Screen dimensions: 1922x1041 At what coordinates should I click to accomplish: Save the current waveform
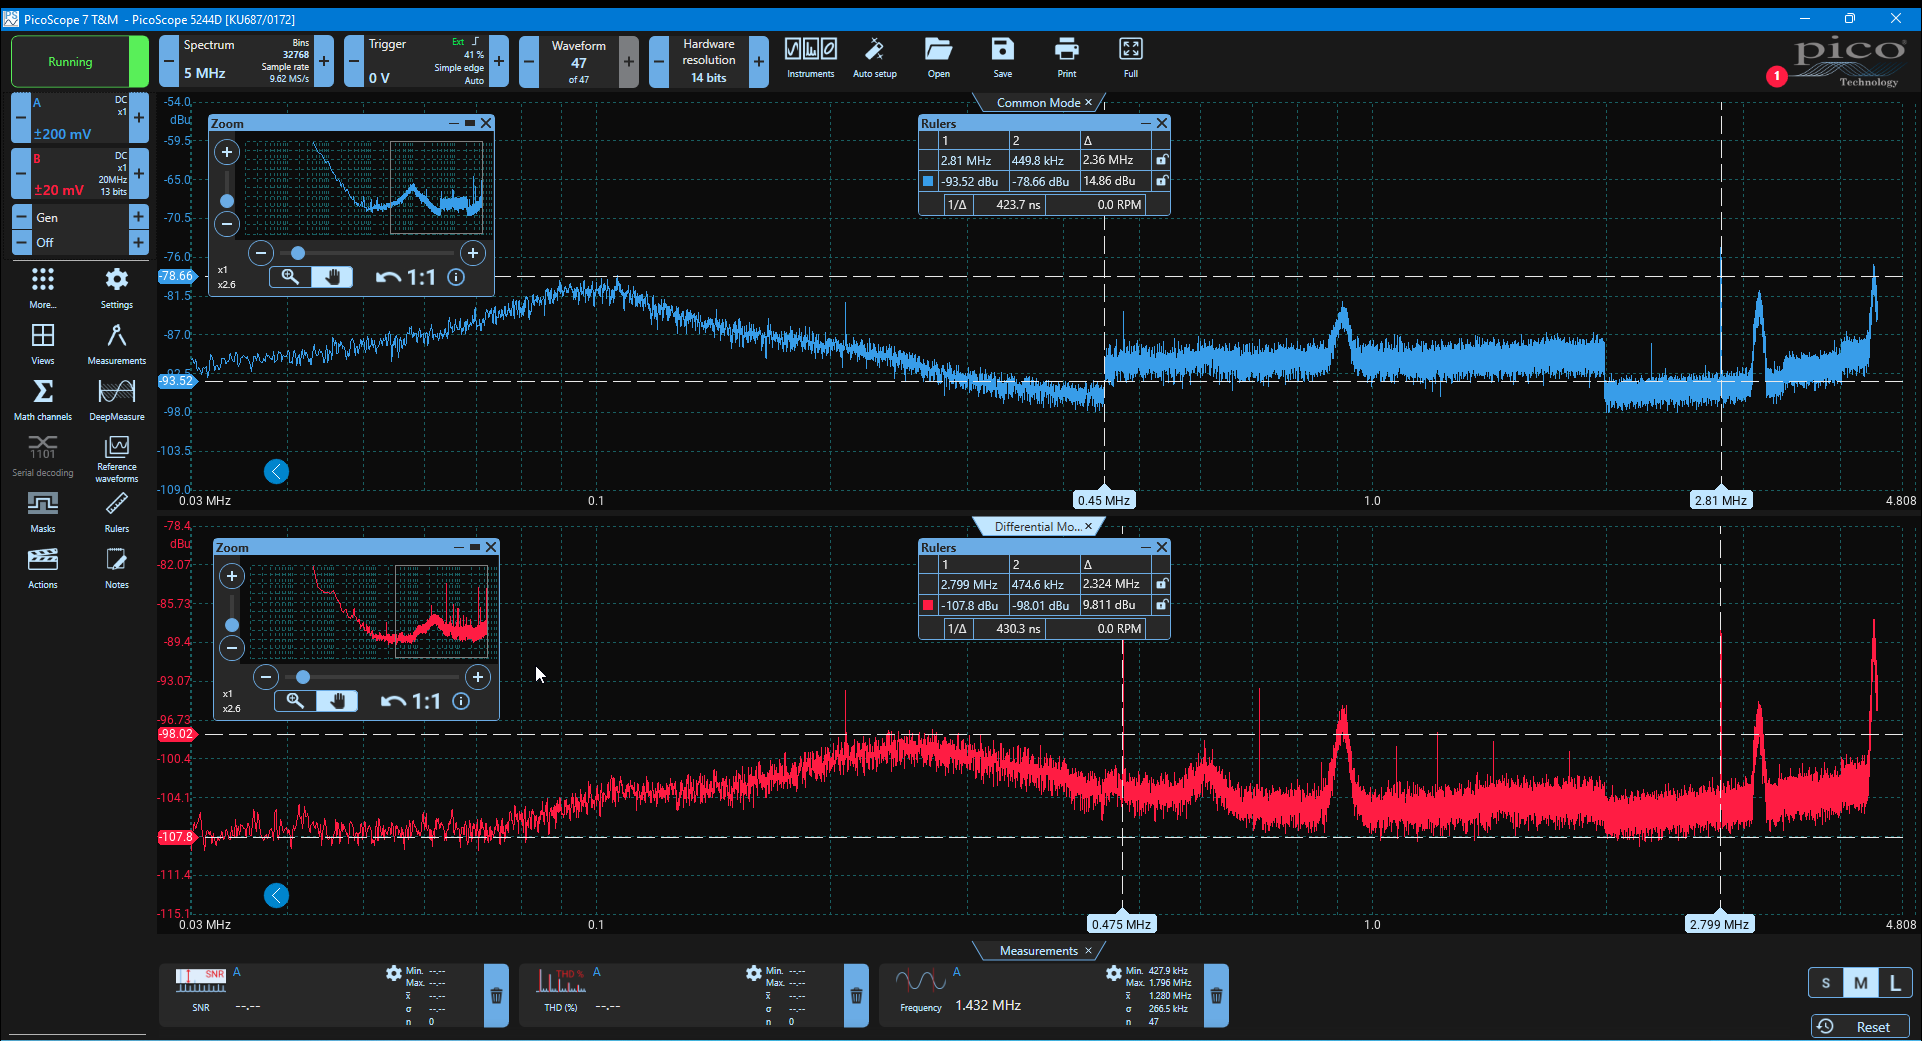[x=1002, y=59]
